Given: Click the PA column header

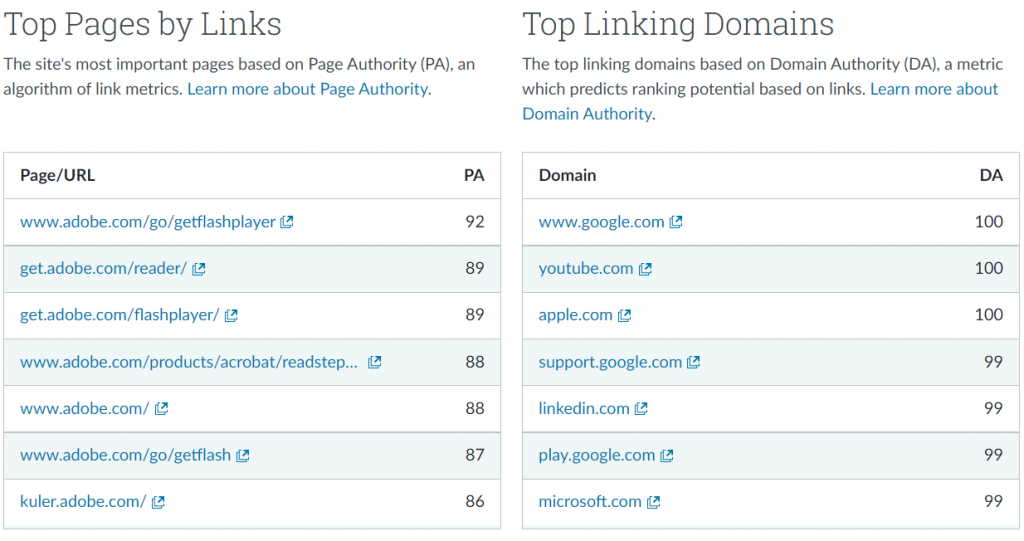Looking at the screenshot, I should pos(474,175).
